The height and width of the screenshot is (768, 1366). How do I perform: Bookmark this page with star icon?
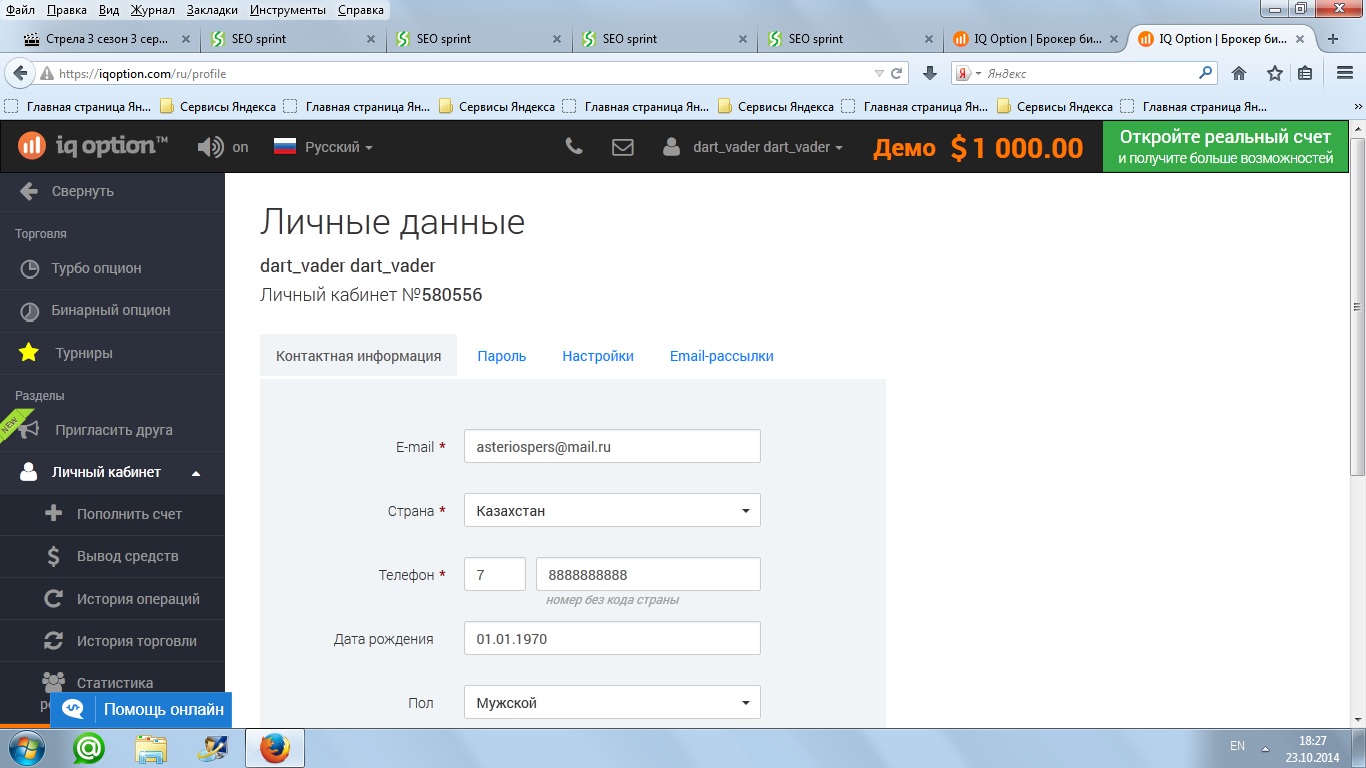(1275, 74)
